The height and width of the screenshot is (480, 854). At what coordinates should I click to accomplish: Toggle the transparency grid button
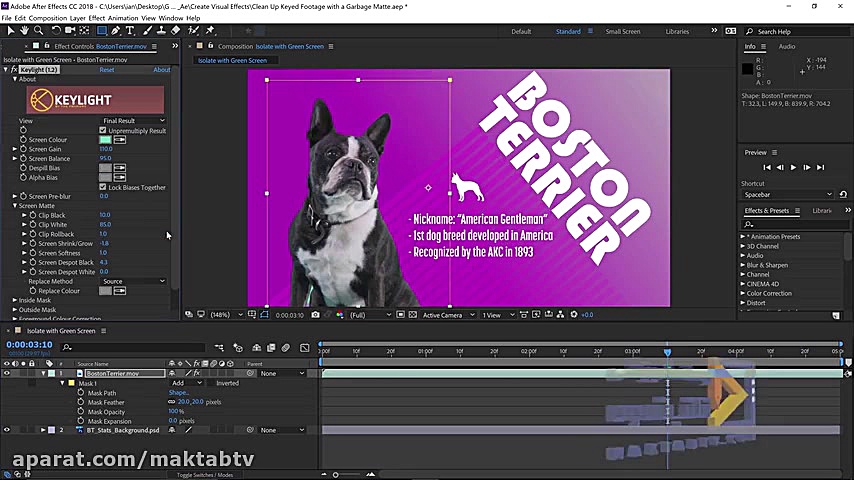click(x=413, y=315)
